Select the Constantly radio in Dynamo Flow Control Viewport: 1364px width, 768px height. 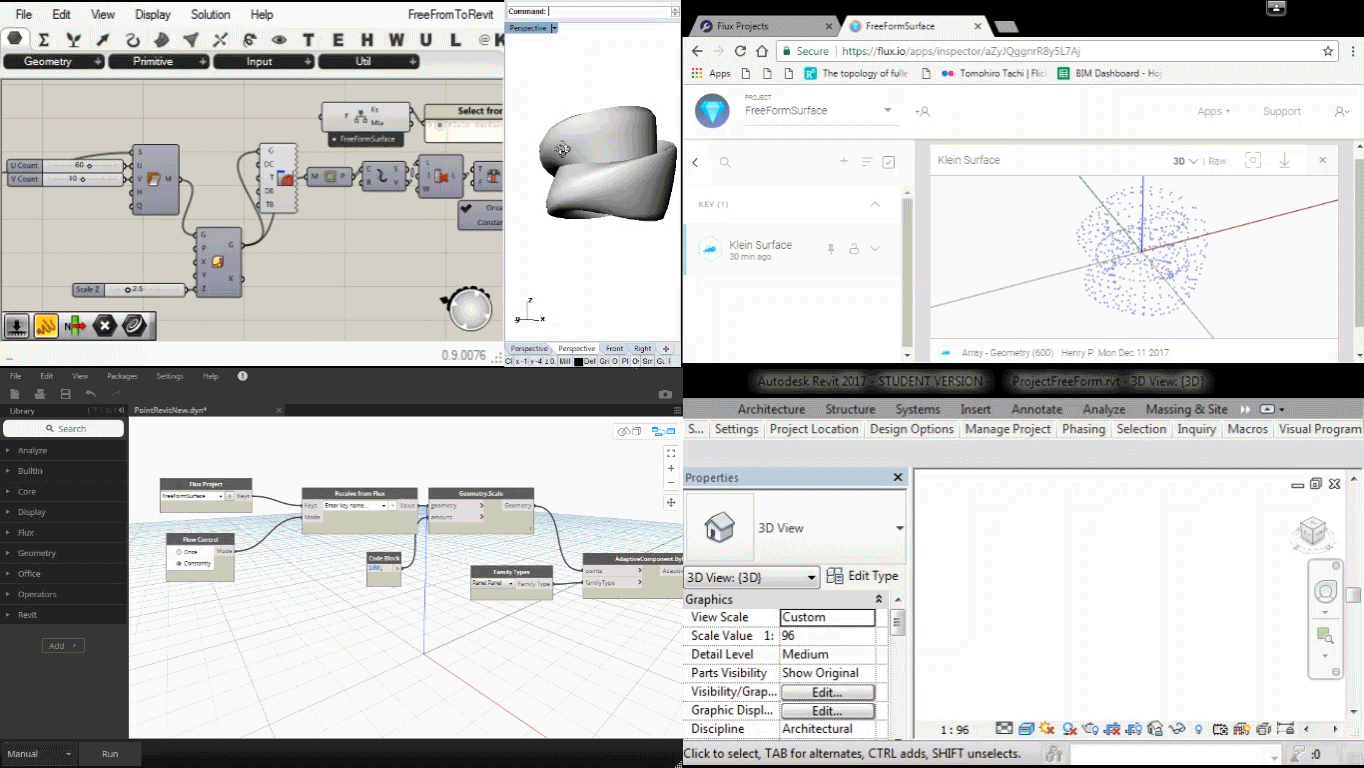[x=179, y=564]
